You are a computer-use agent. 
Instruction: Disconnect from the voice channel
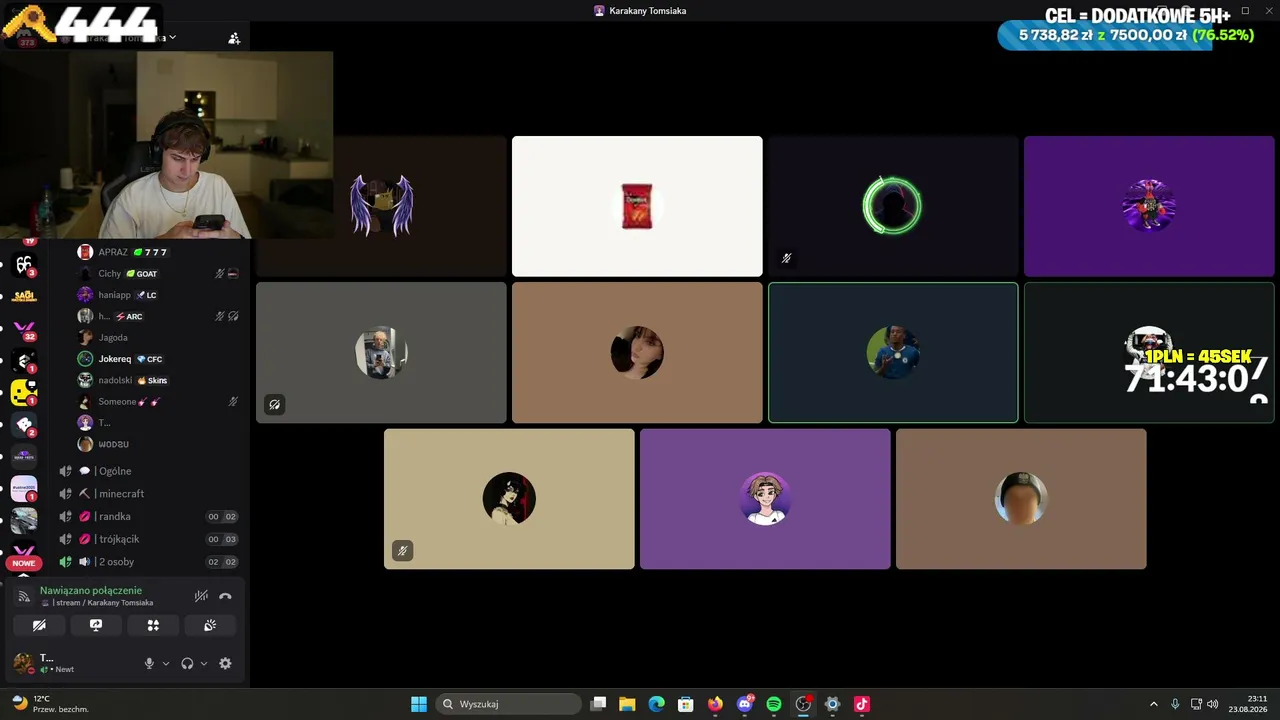225,596
